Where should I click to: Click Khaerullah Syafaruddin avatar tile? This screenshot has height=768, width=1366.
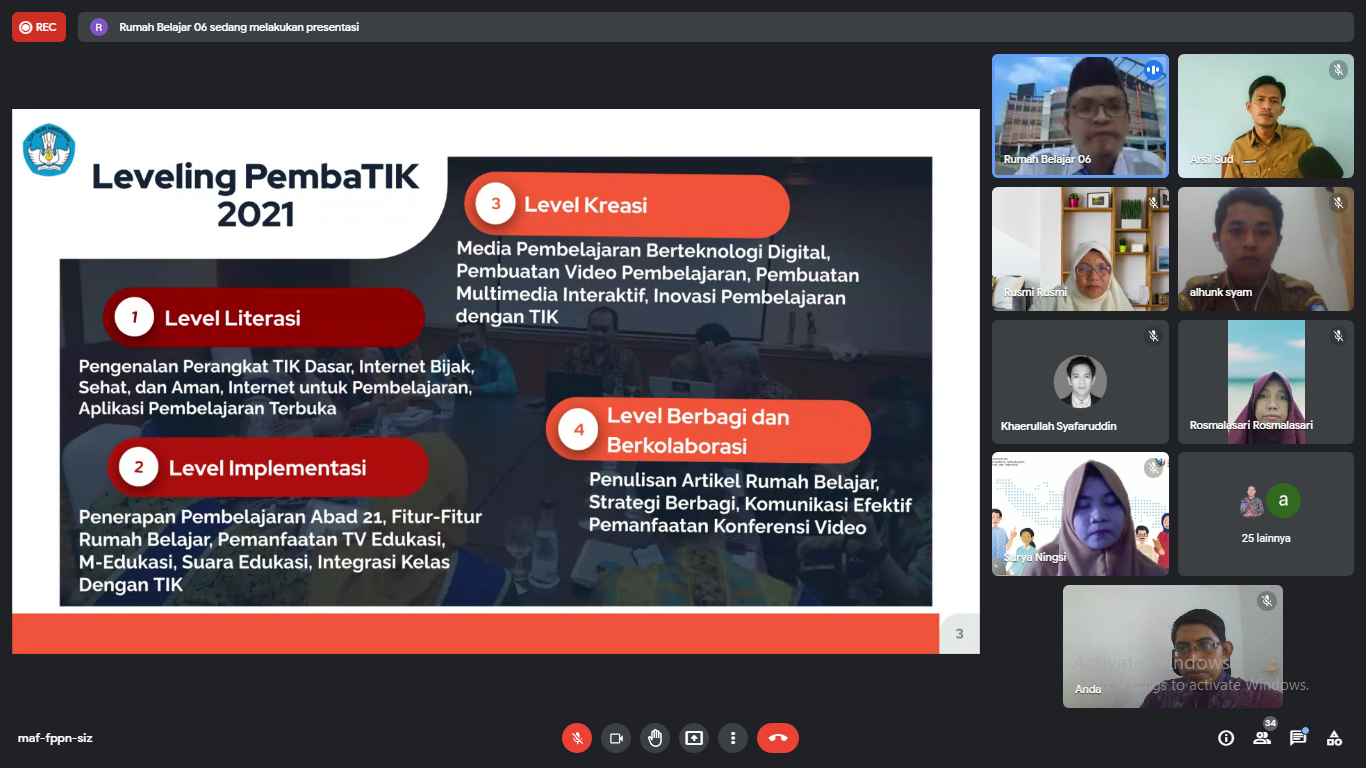pyautogui.click(x=1080, y=382)
